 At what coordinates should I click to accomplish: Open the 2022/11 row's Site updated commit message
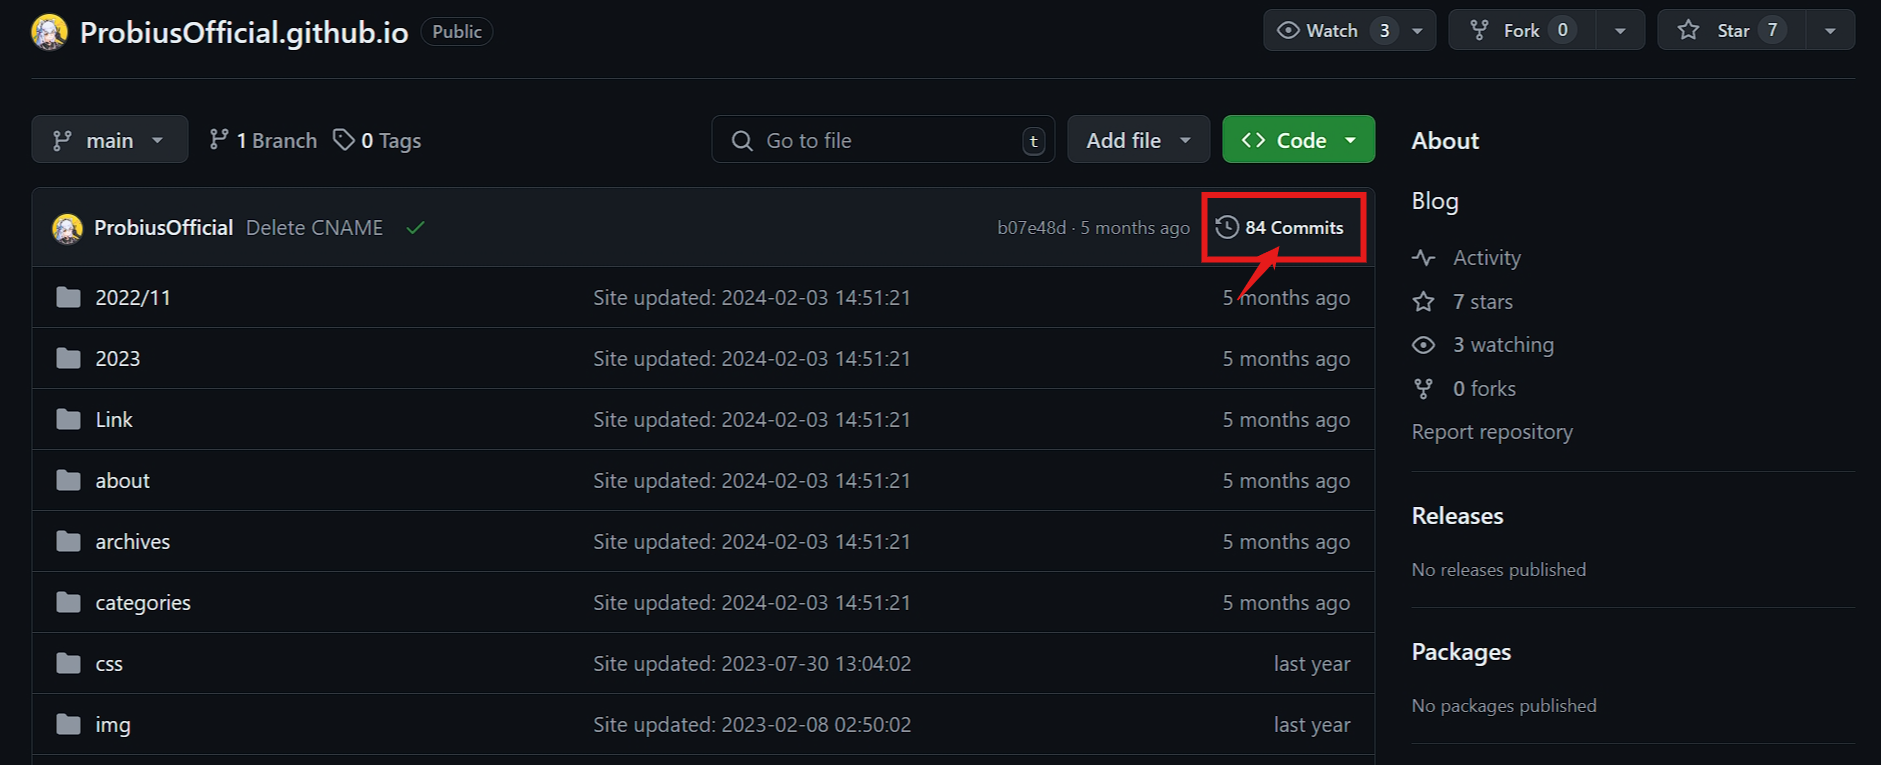[752, 298]
